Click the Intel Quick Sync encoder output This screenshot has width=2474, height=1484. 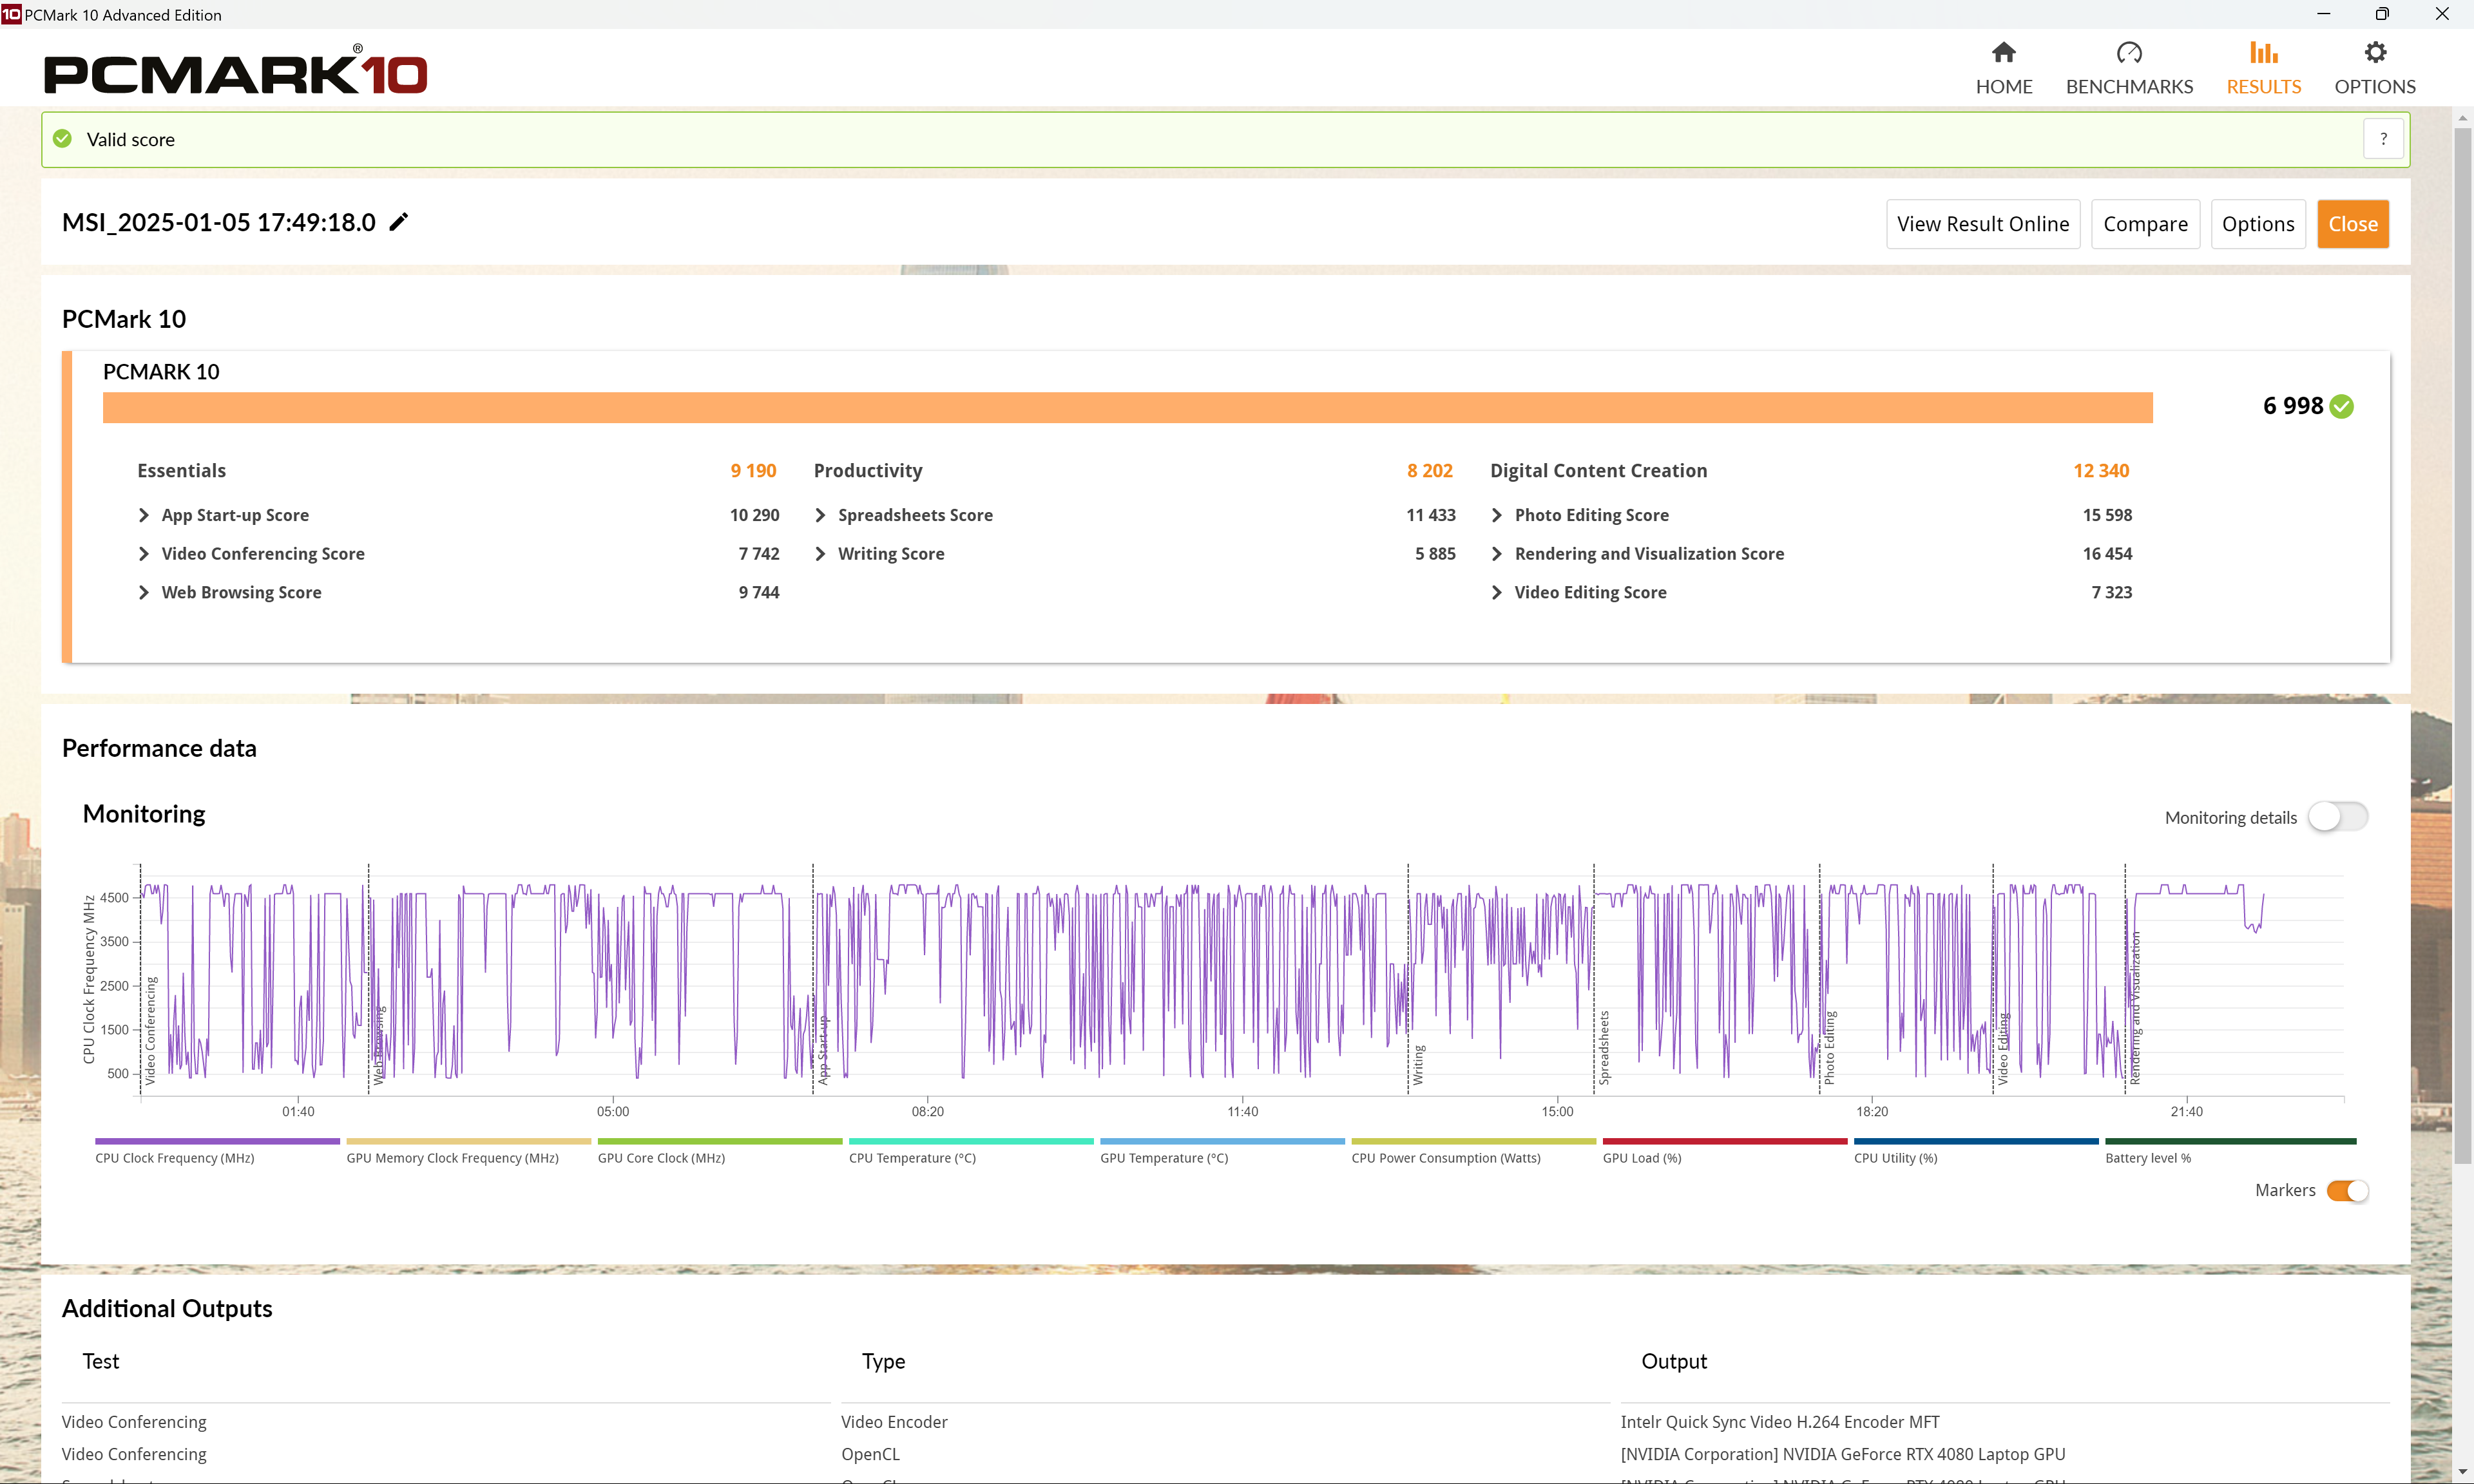1779,1422
